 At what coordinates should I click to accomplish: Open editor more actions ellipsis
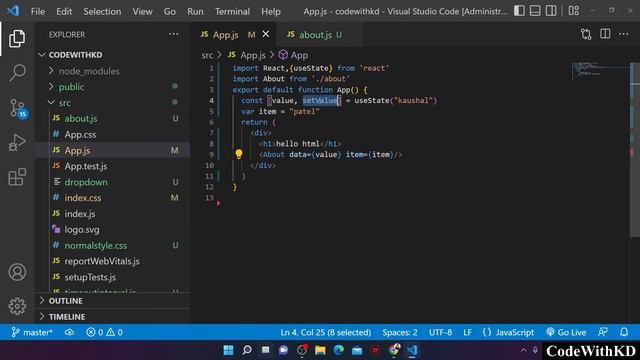tap(624, 34)
